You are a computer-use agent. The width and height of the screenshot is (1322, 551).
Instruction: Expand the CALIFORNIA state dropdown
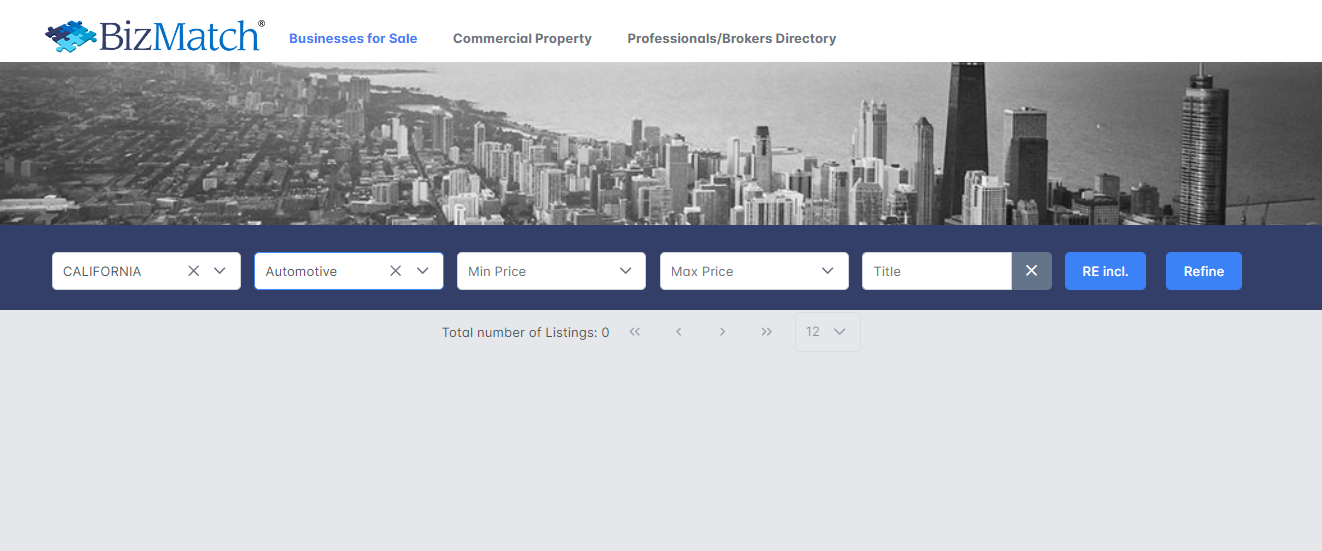[x=220, y=271]
